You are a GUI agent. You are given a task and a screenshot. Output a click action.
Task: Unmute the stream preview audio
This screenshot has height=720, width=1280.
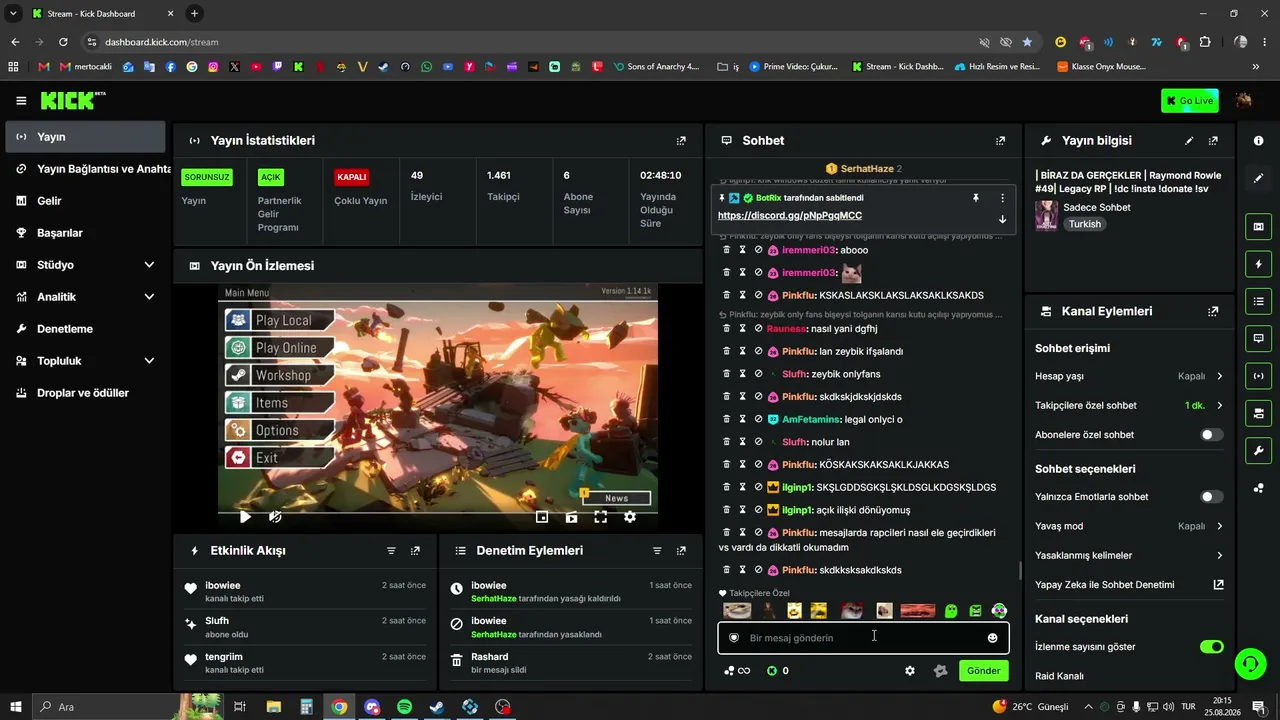click(x=275, y=517)
